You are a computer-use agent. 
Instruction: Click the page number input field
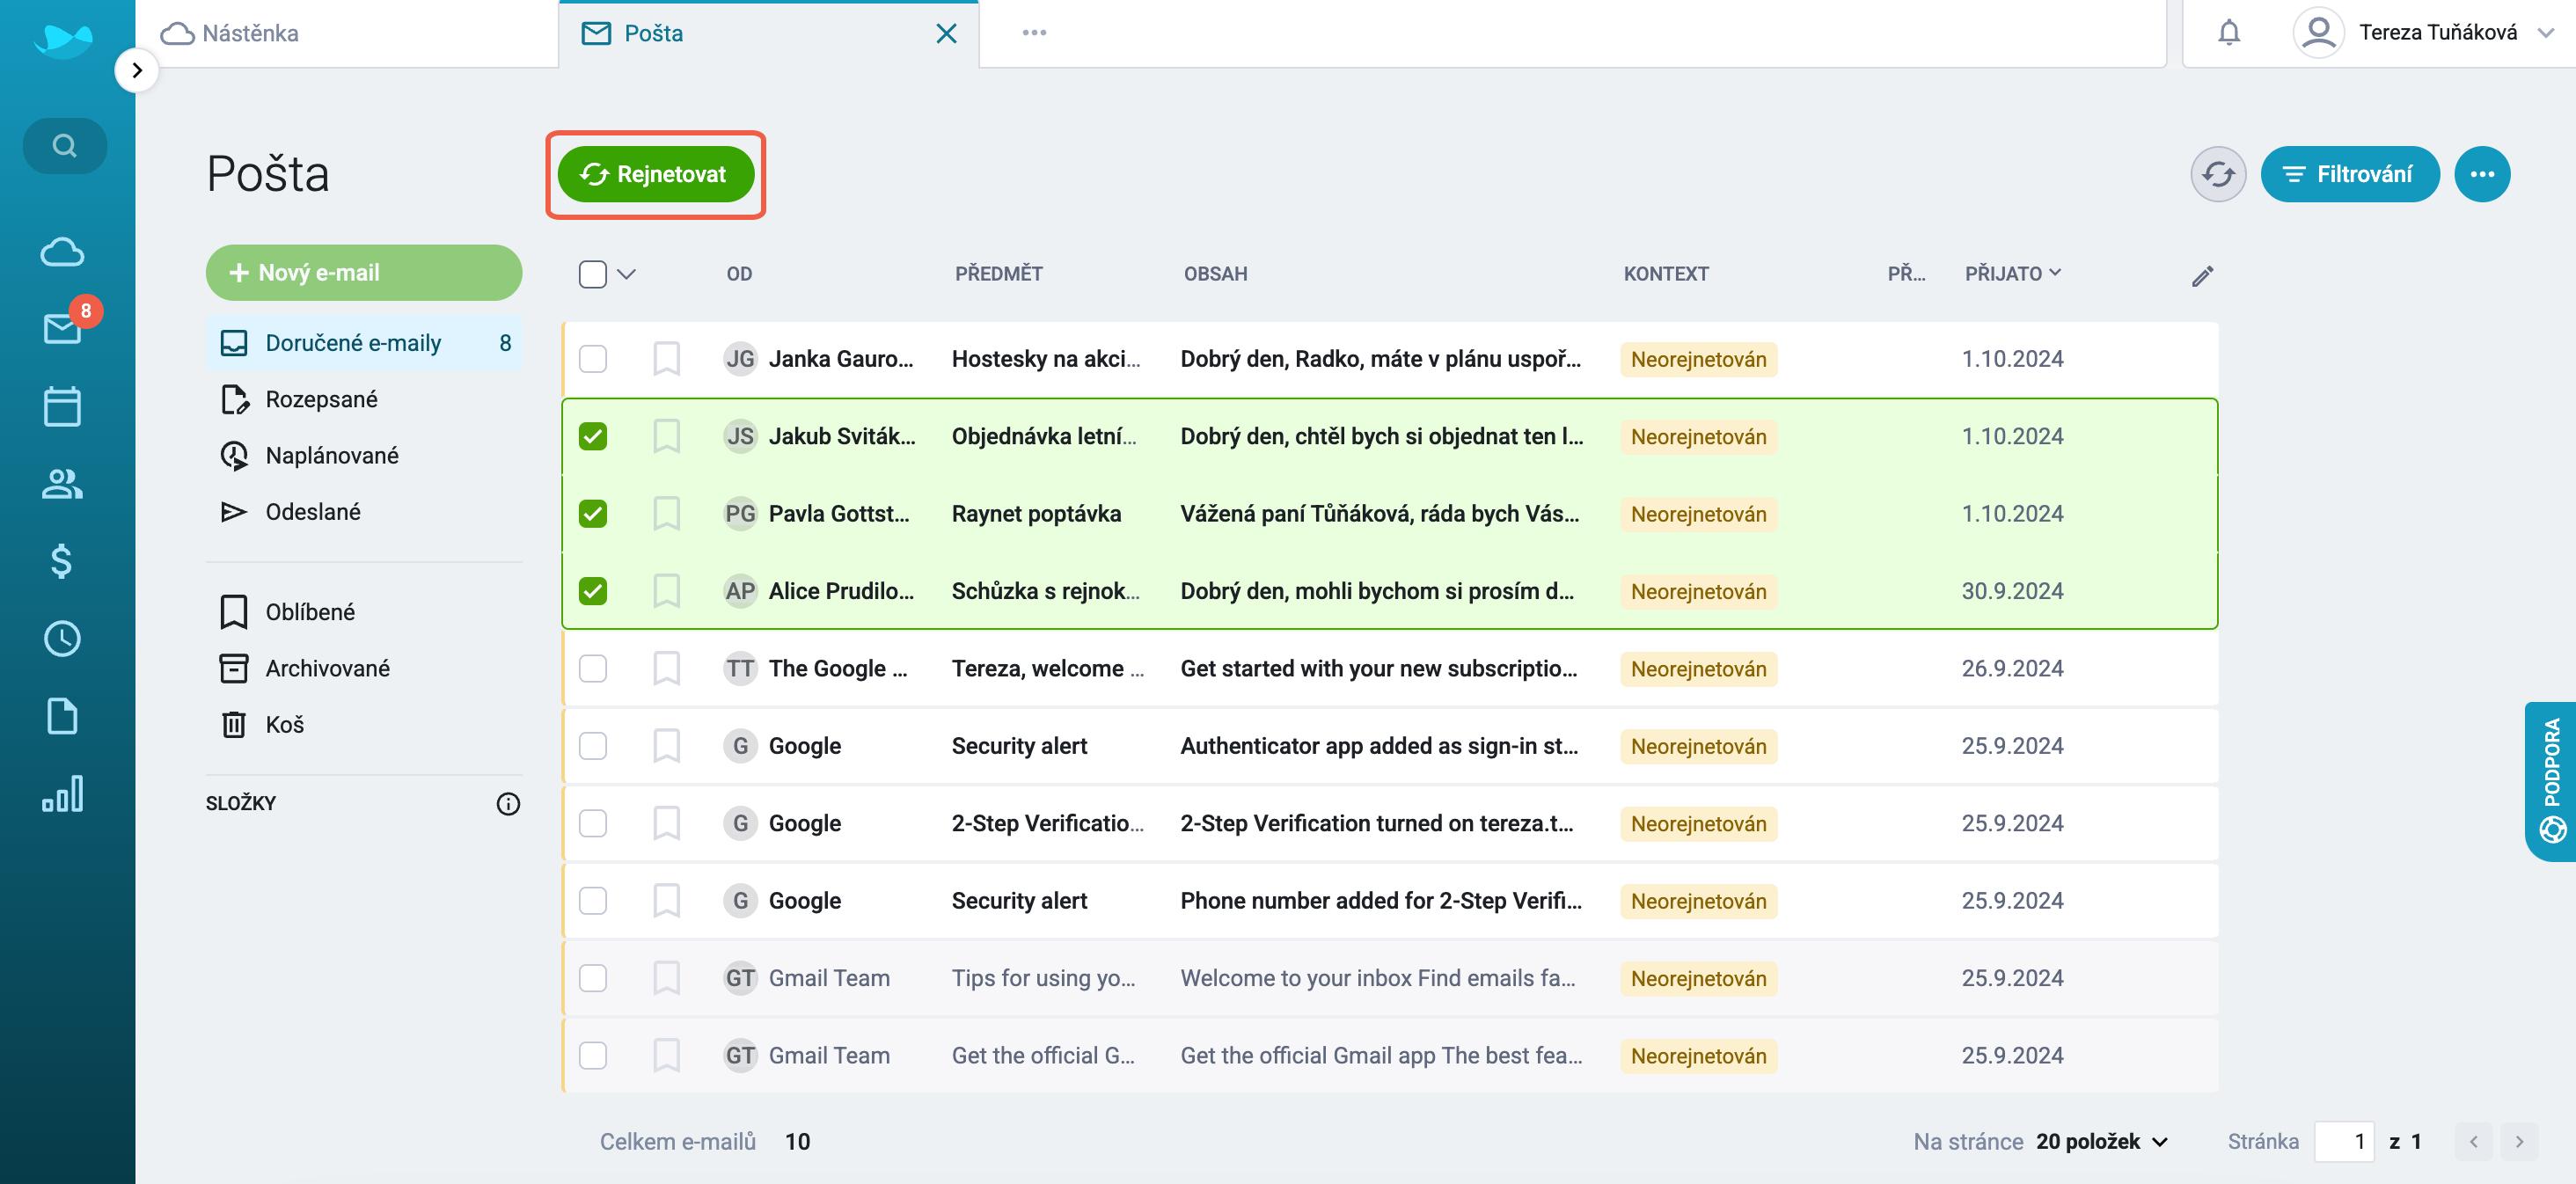[x=2344, y=1142]
